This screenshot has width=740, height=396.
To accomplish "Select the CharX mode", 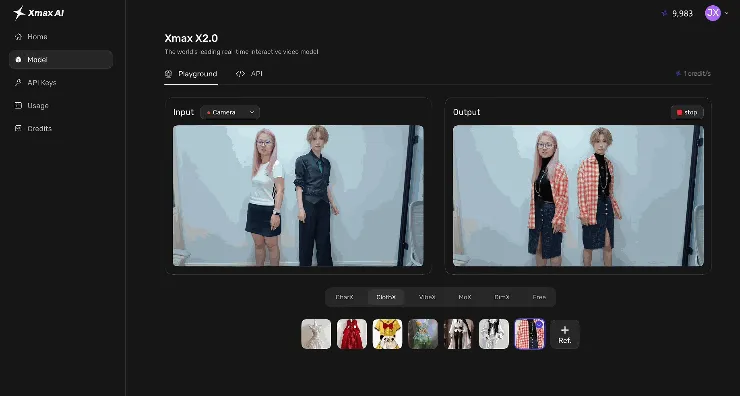I will click(345, 297).
